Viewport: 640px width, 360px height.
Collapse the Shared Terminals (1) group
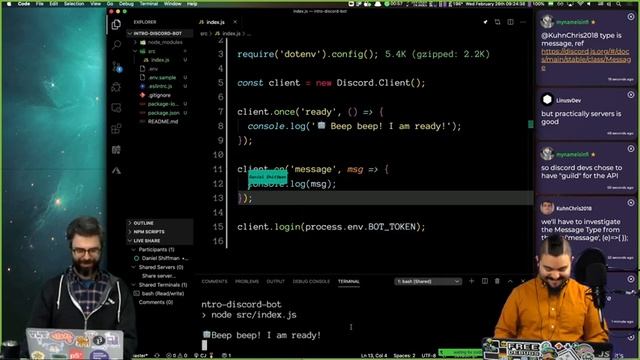pos(159,285)
